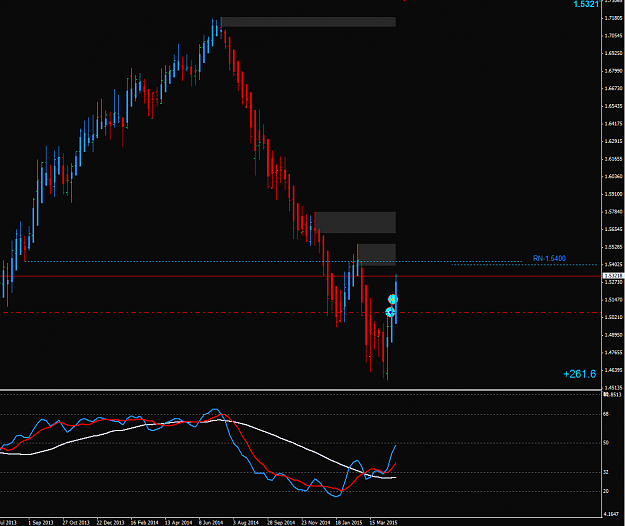Click the 18 Jan 2015 date label
The image size is (625, 526).
[x=349, y=522]
